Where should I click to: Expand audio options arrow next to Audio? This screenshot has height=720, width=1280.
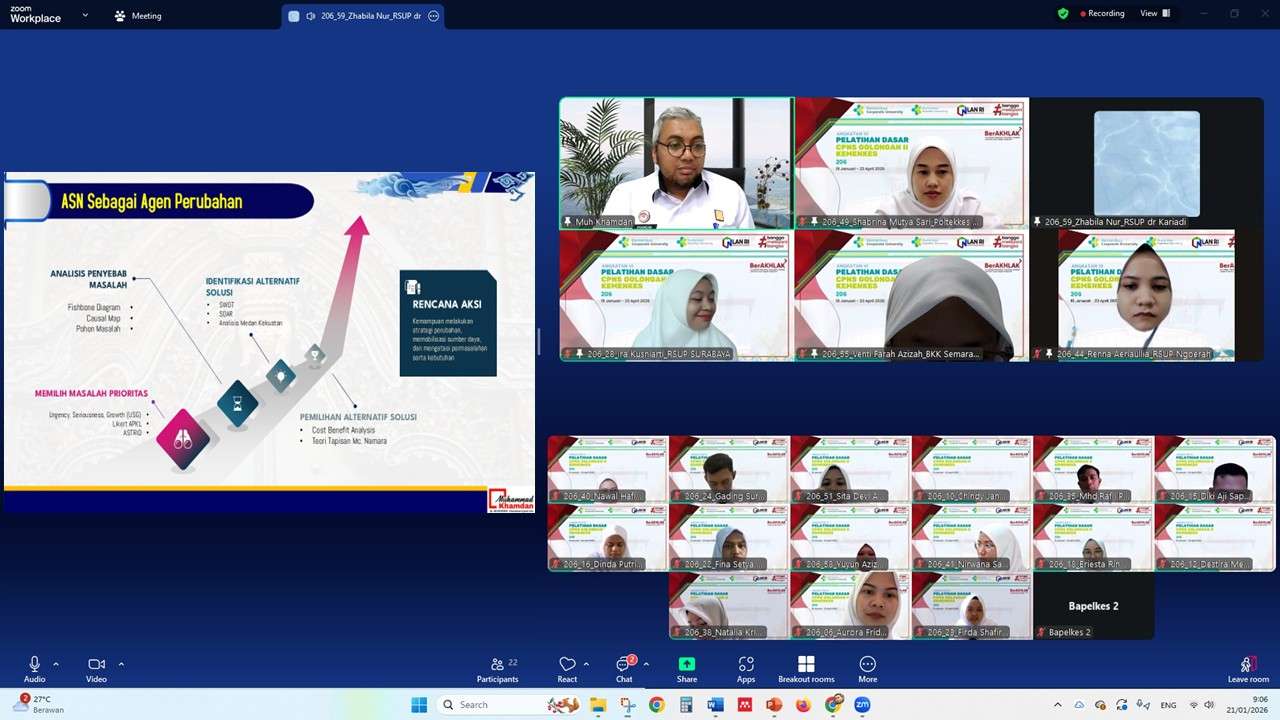pos(56,664)
